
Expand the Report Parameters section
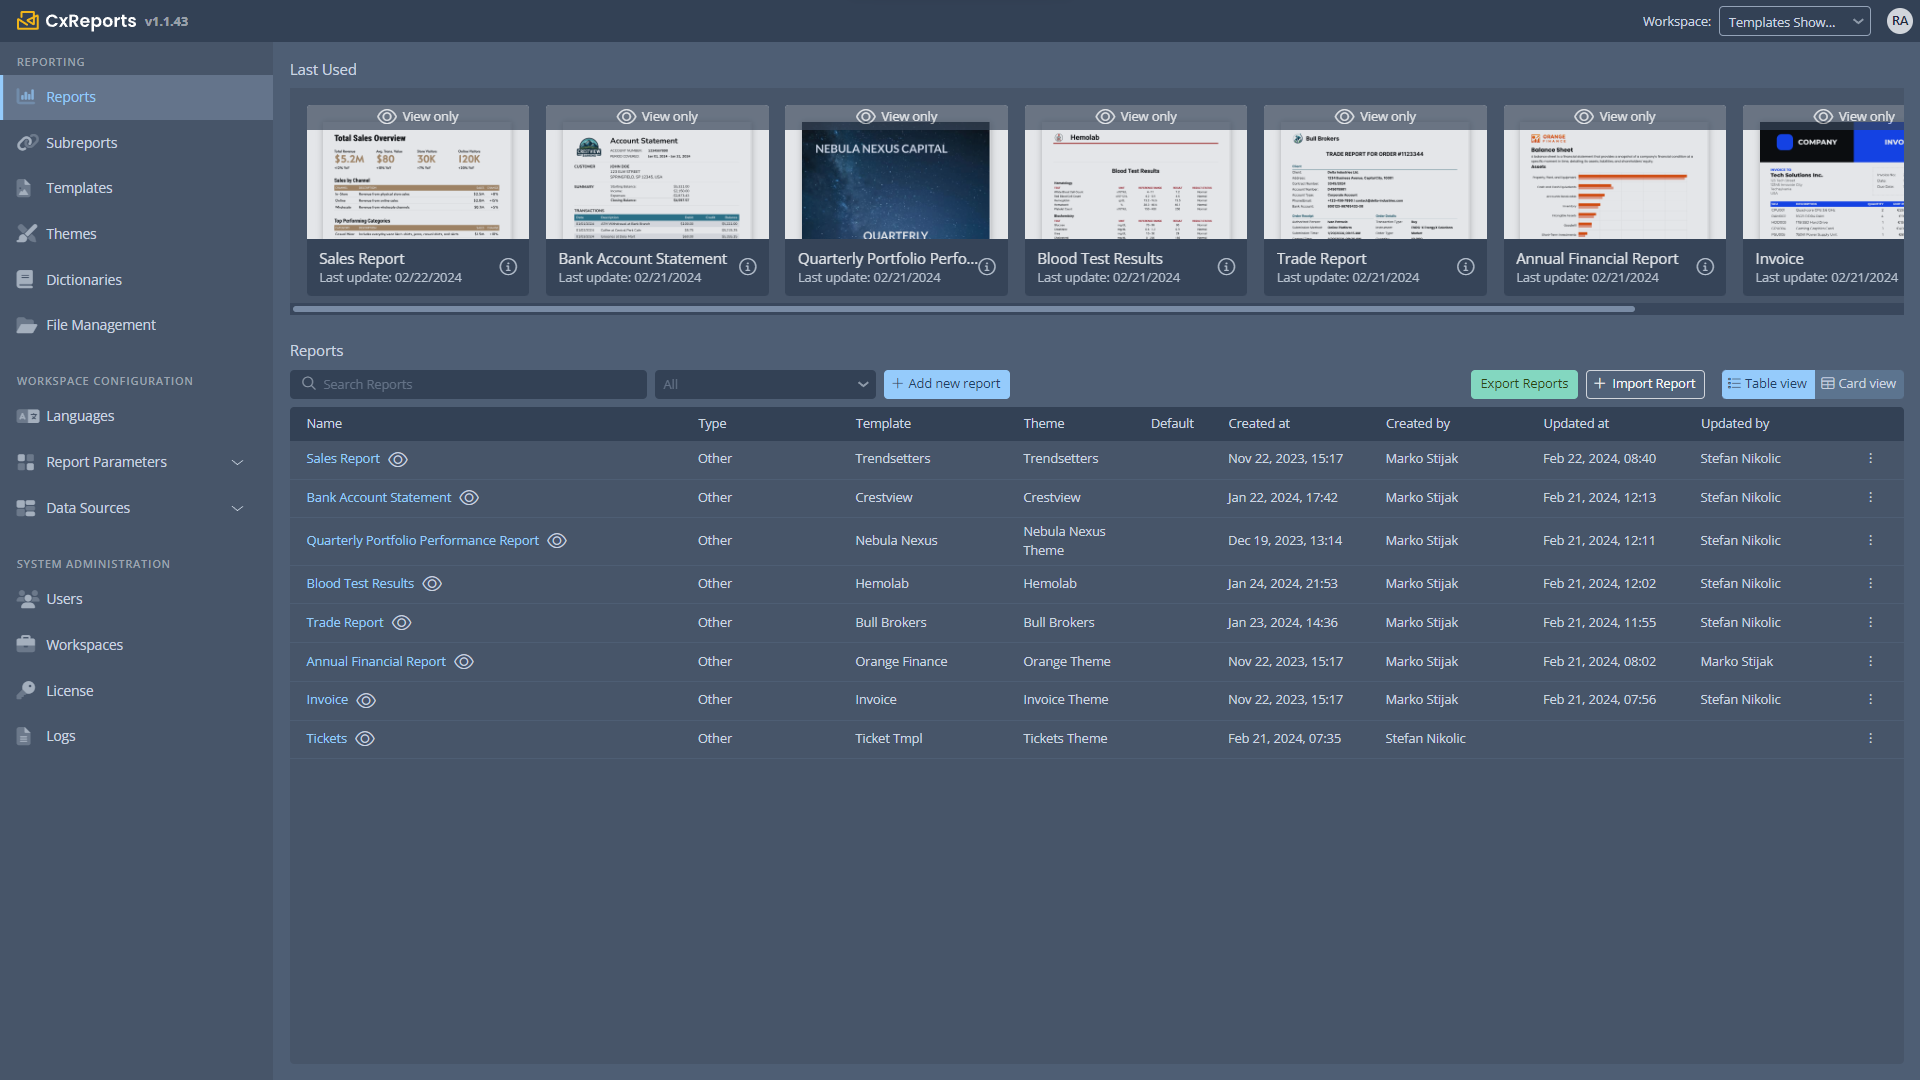(x=238, y=462)
